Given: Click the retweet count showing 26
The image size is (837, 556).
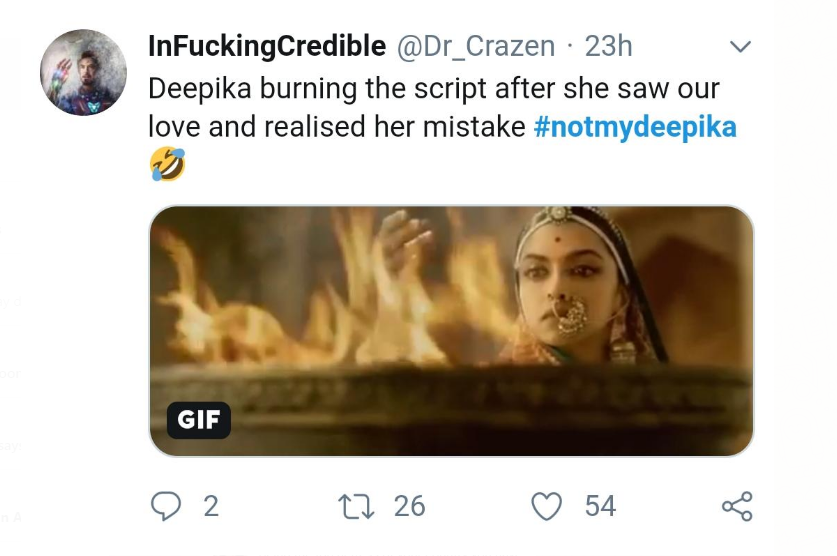Looking at the screenshot, I should (x=409, y=507).
